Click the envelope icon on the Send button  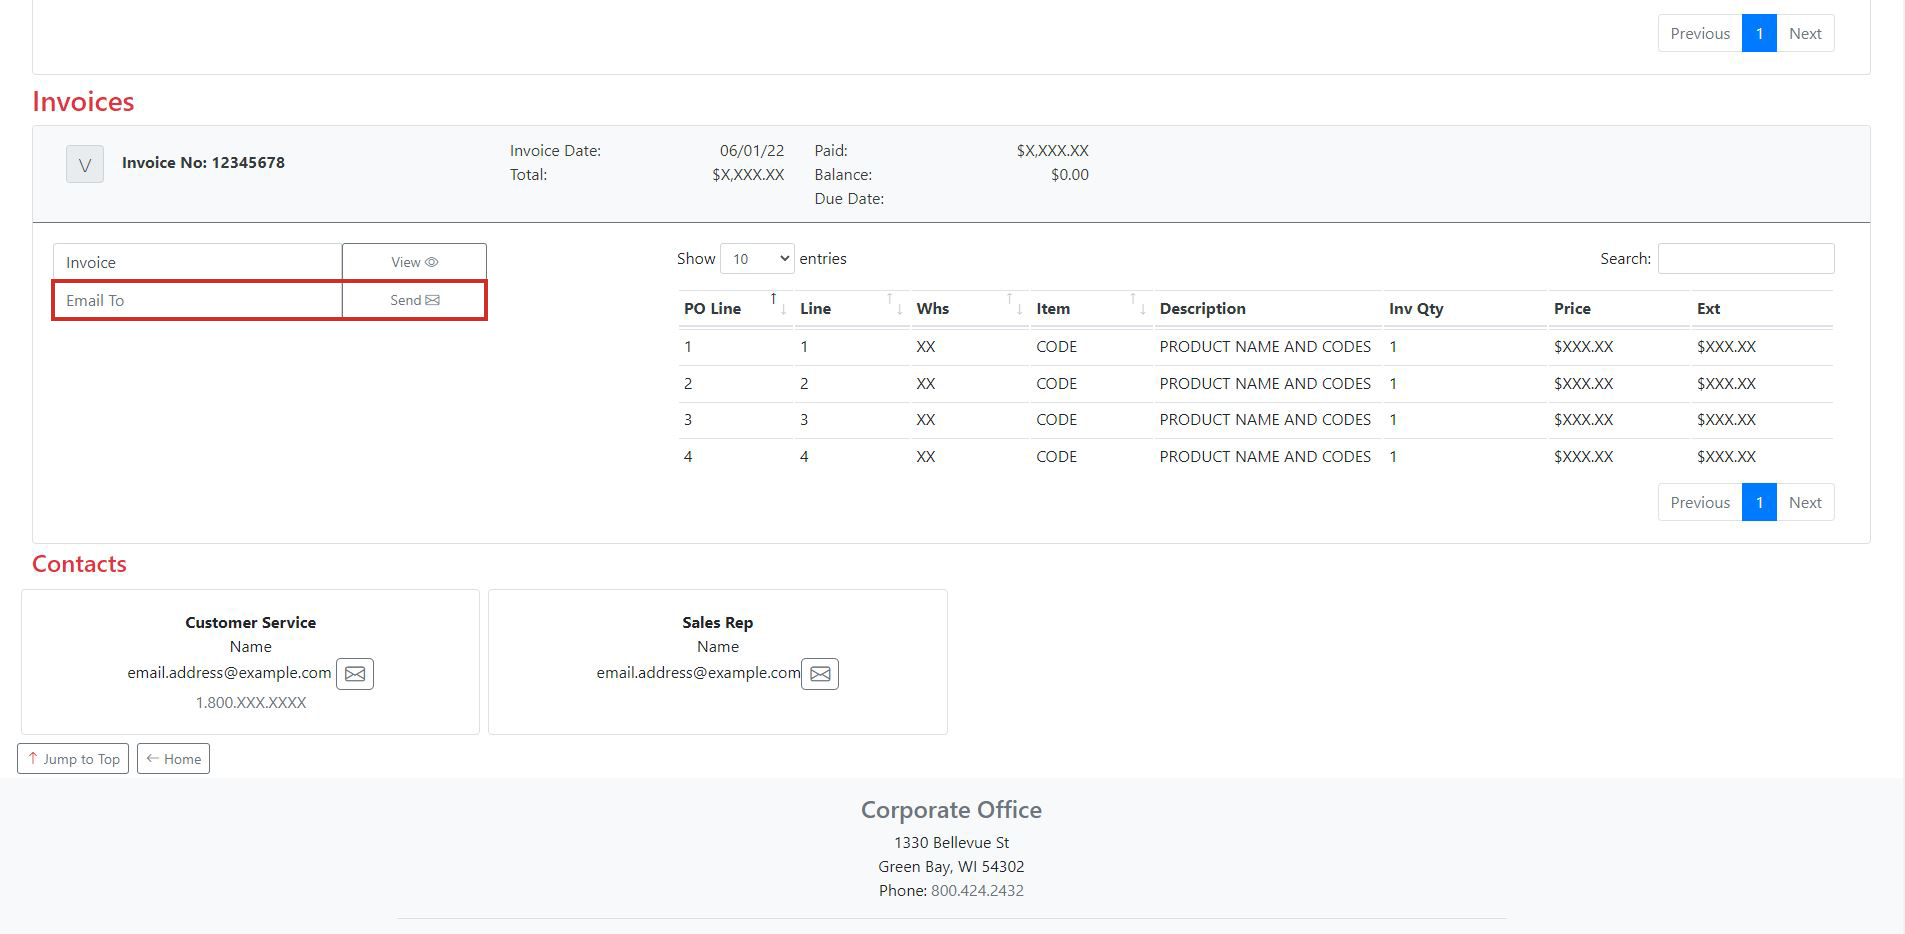tap(432, 299)
